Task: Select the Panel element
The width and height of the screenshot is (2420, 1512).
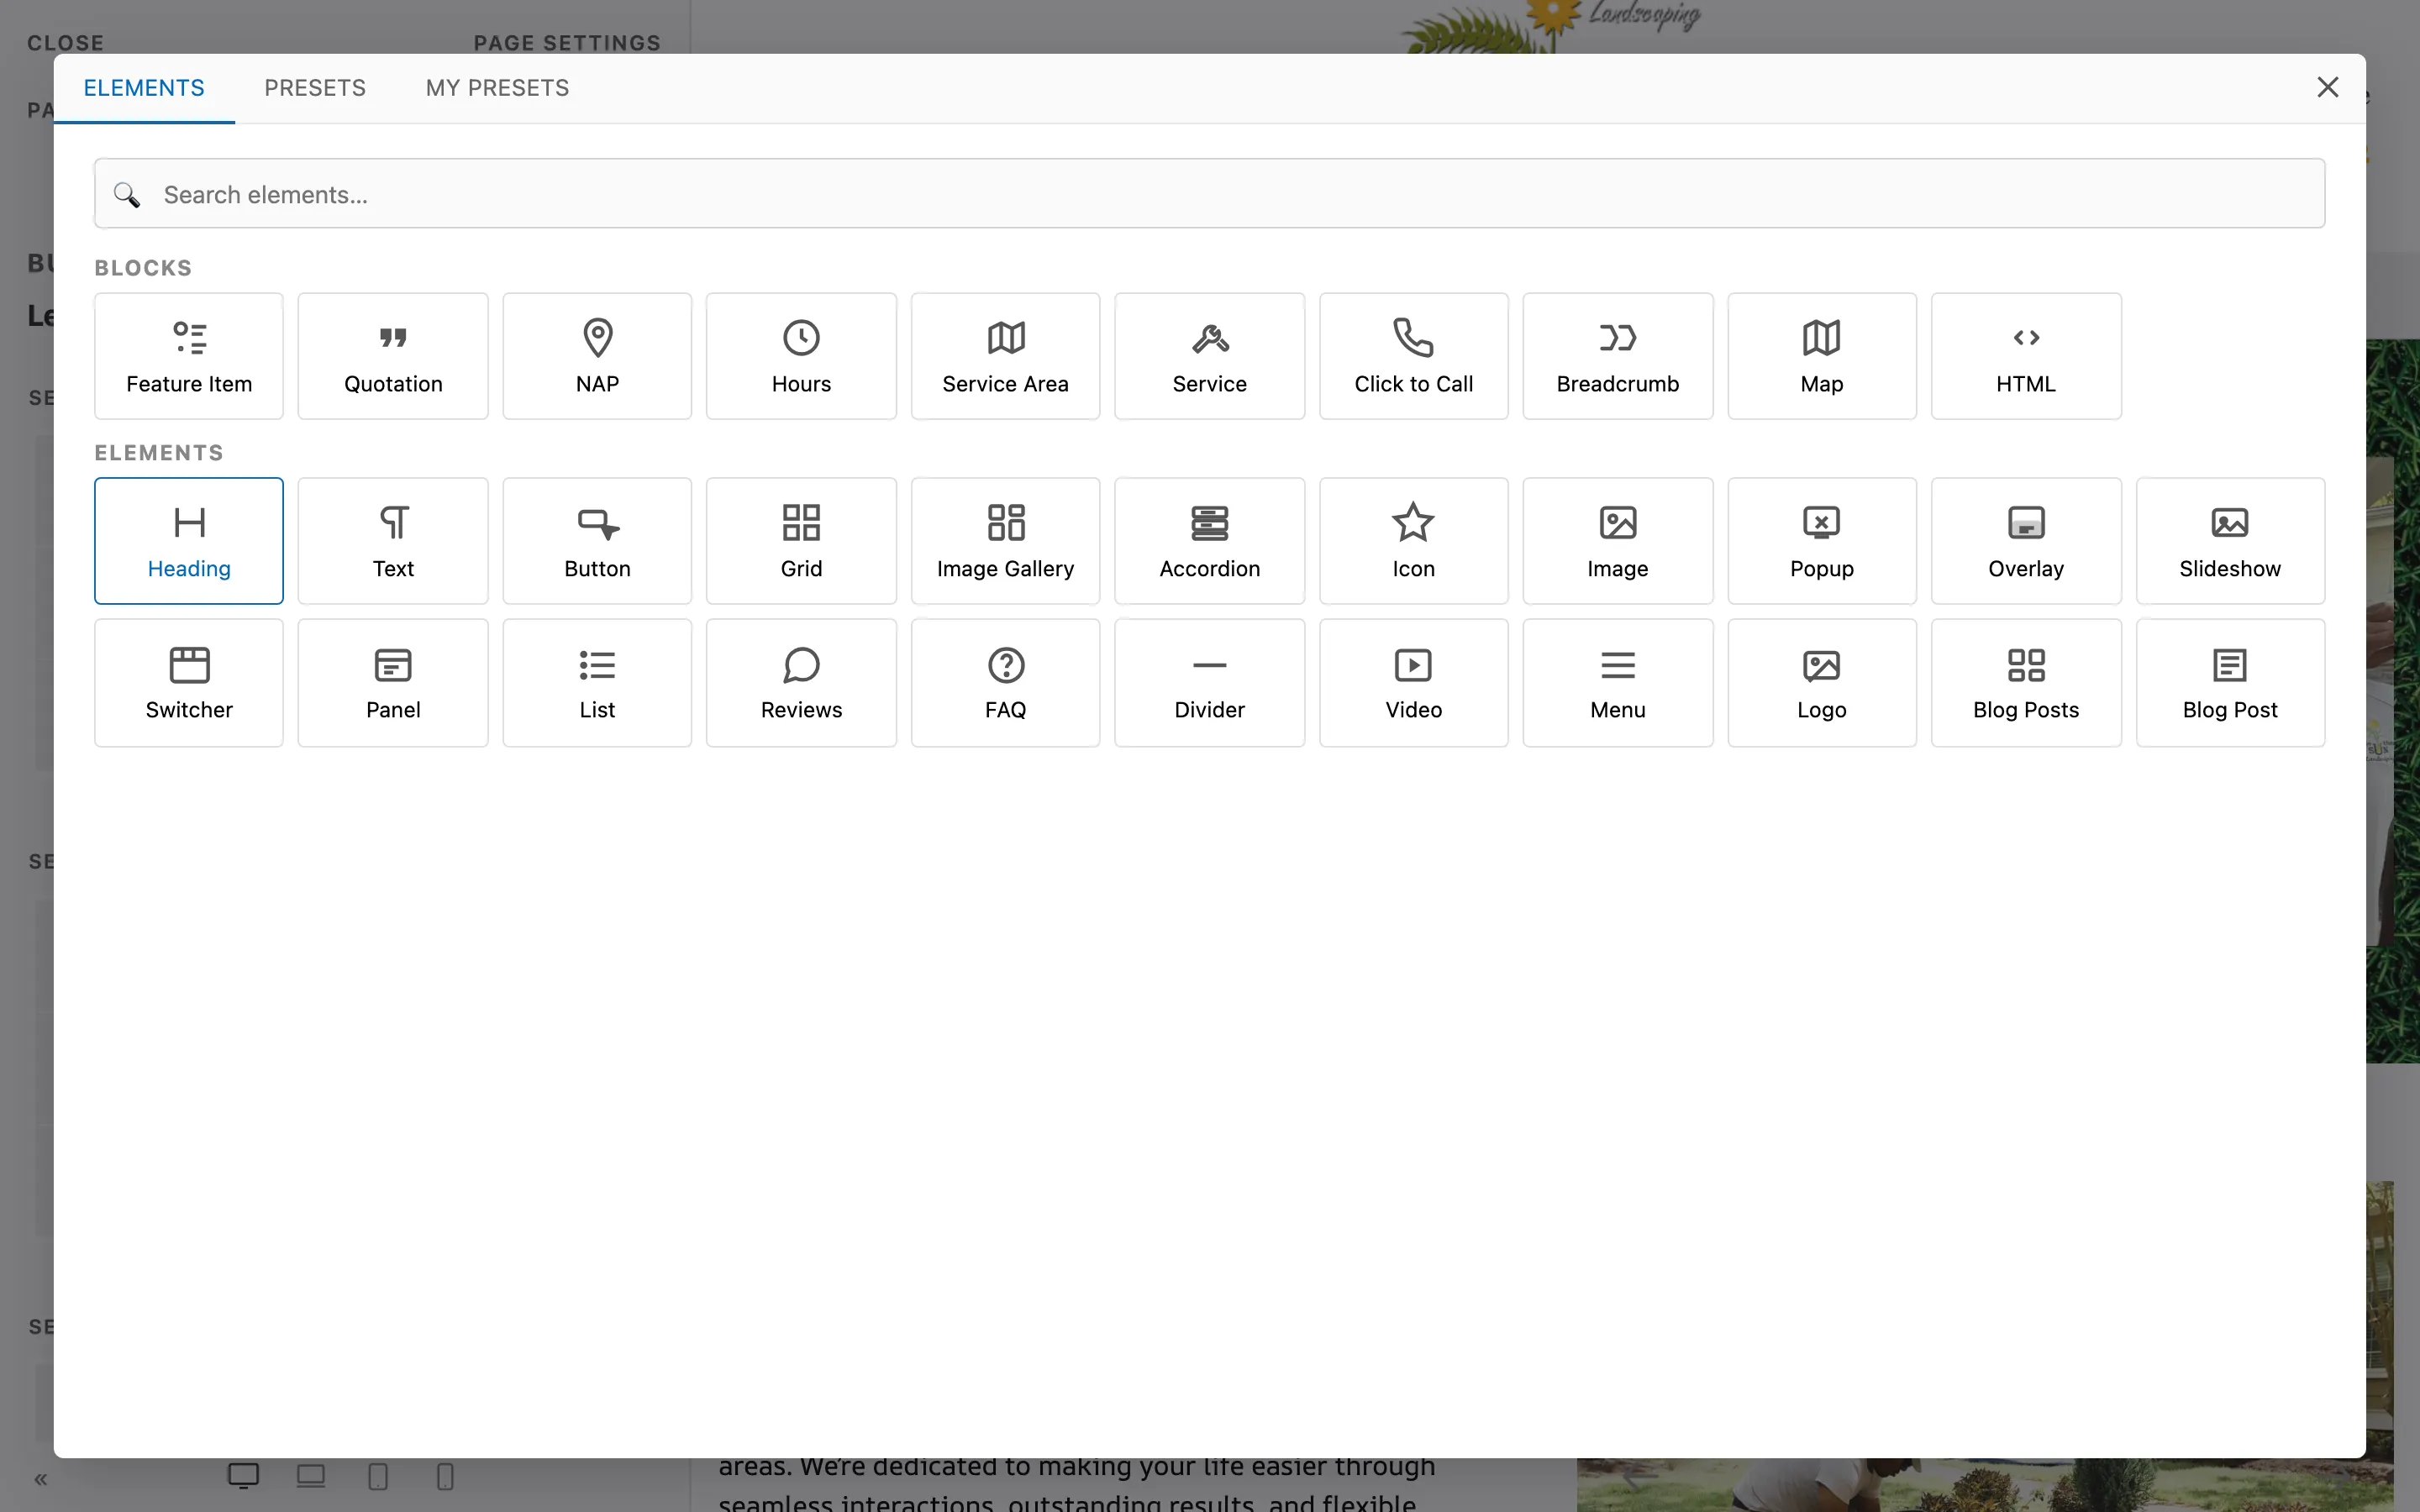Action: coord(393,683)
